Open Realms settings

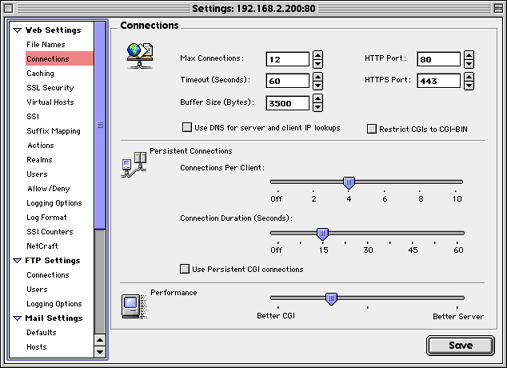[x=39, y=160]
